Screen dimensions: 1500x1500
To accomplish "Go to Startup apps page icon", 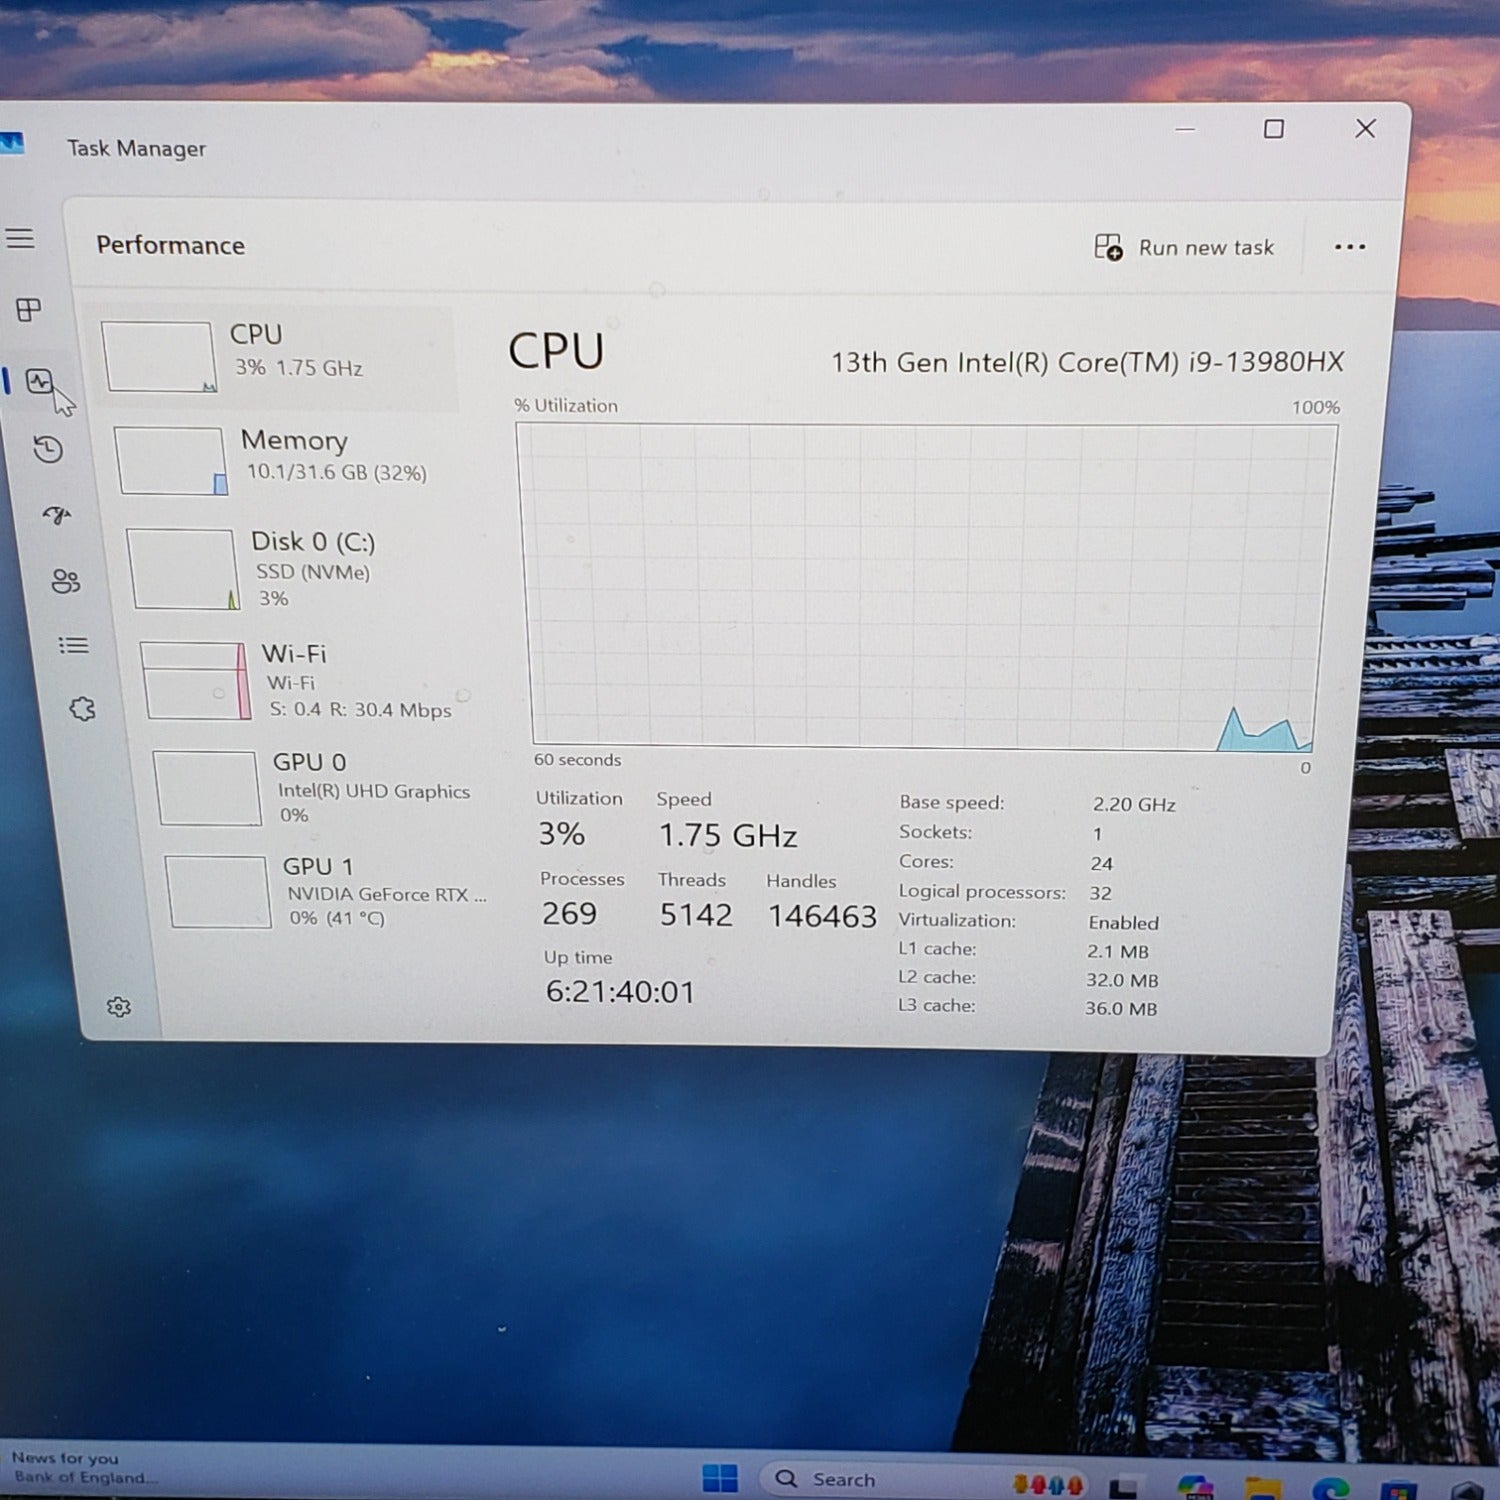I will (x=57, y=515).
